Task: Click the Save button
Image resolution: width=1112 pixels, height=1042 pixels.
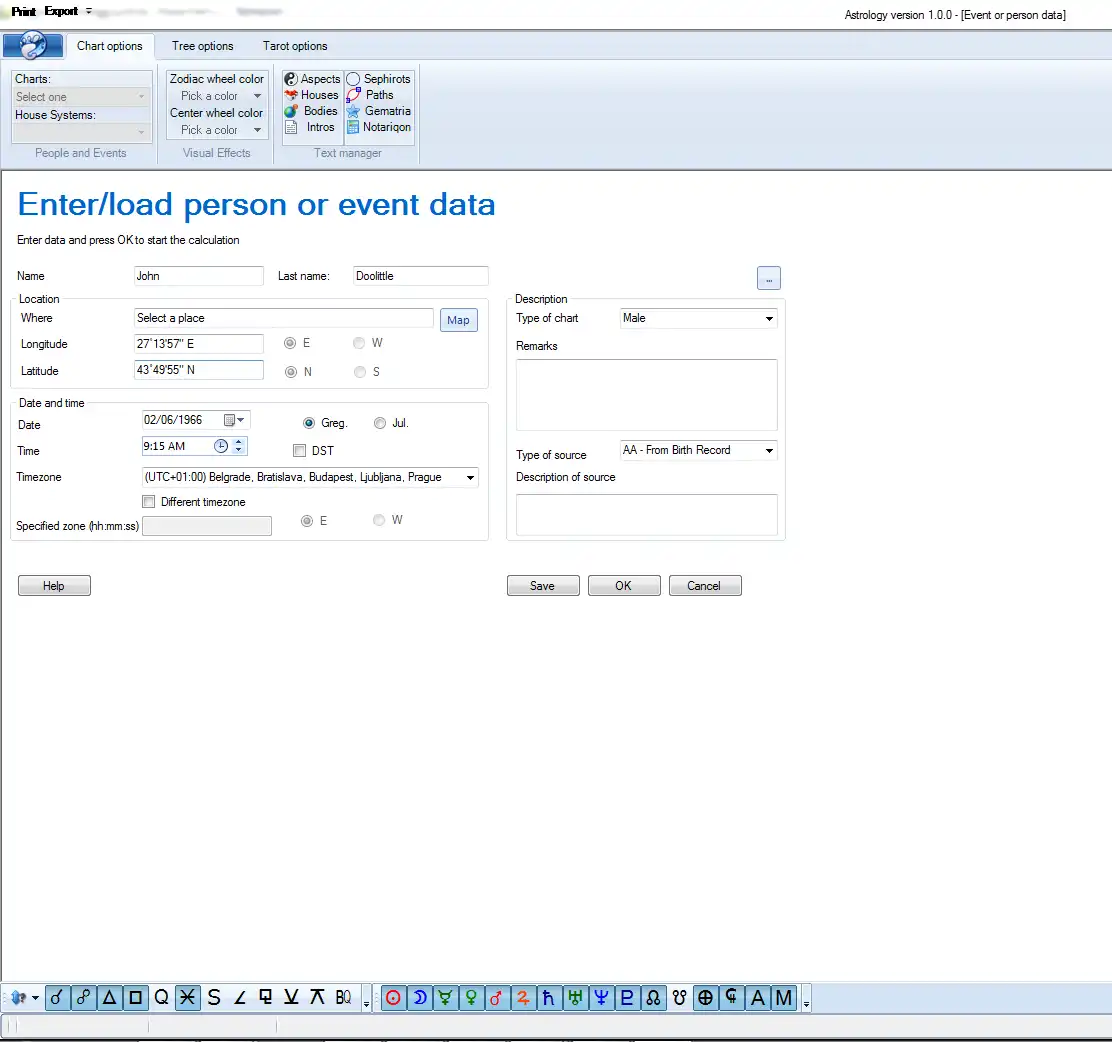Action: (x=543, y=586)
